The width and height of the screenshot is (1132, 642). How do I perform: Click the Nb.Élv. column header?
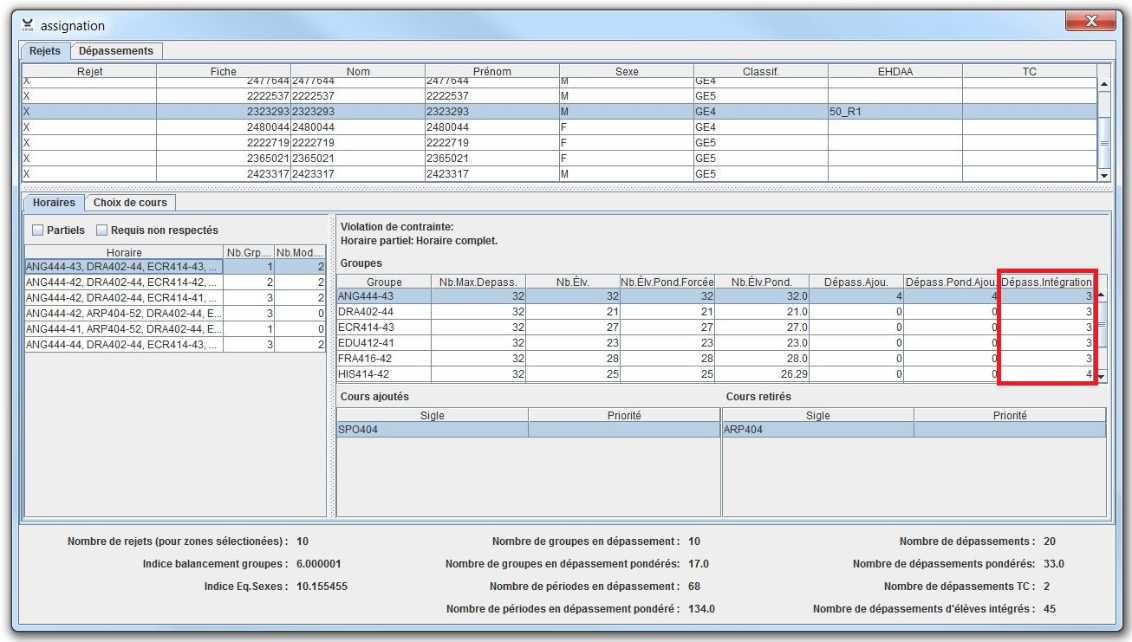(572, 282)
